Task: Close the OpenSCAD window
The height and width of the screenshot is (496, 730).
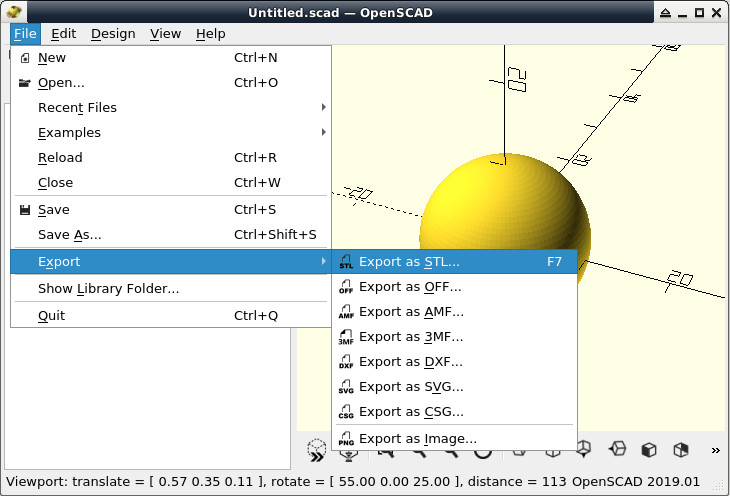Action: click(717, 13)
